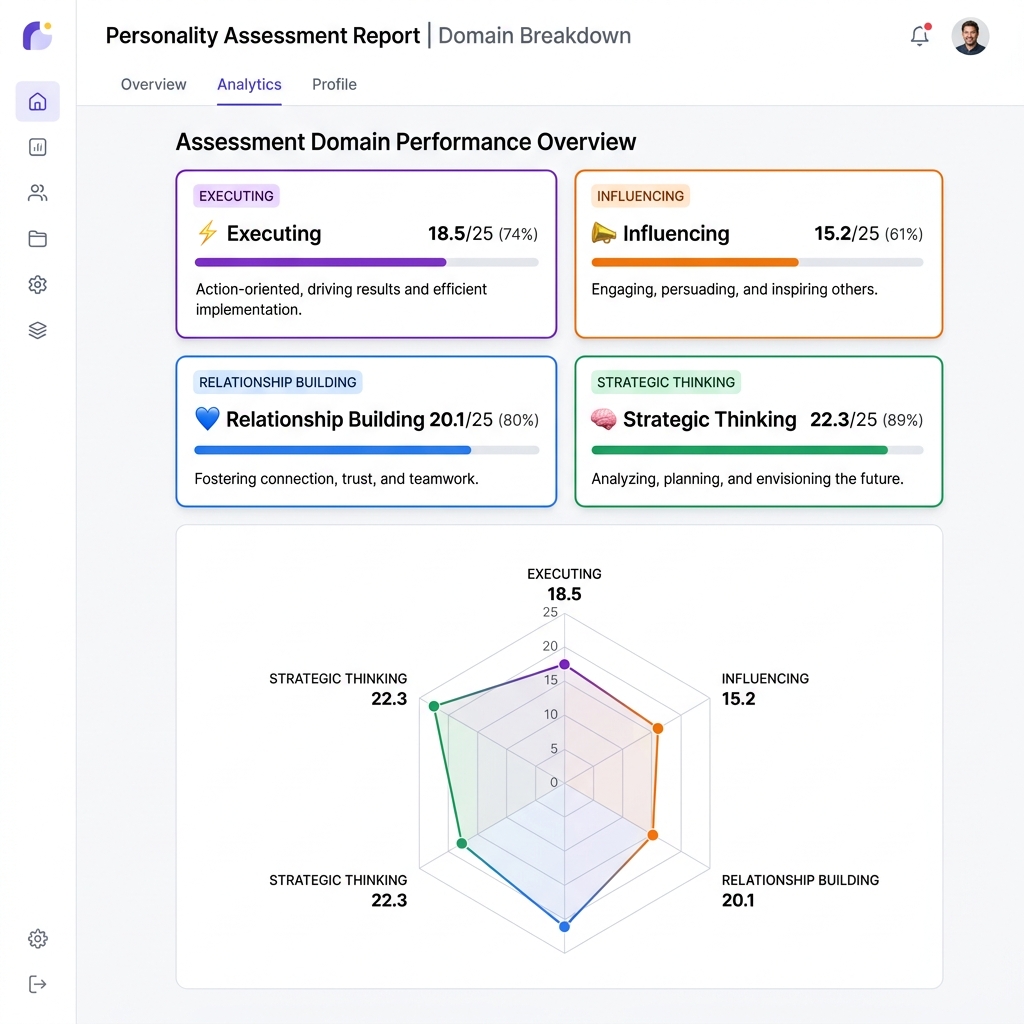Click the orange INFLUENCING tag badge

640,196
